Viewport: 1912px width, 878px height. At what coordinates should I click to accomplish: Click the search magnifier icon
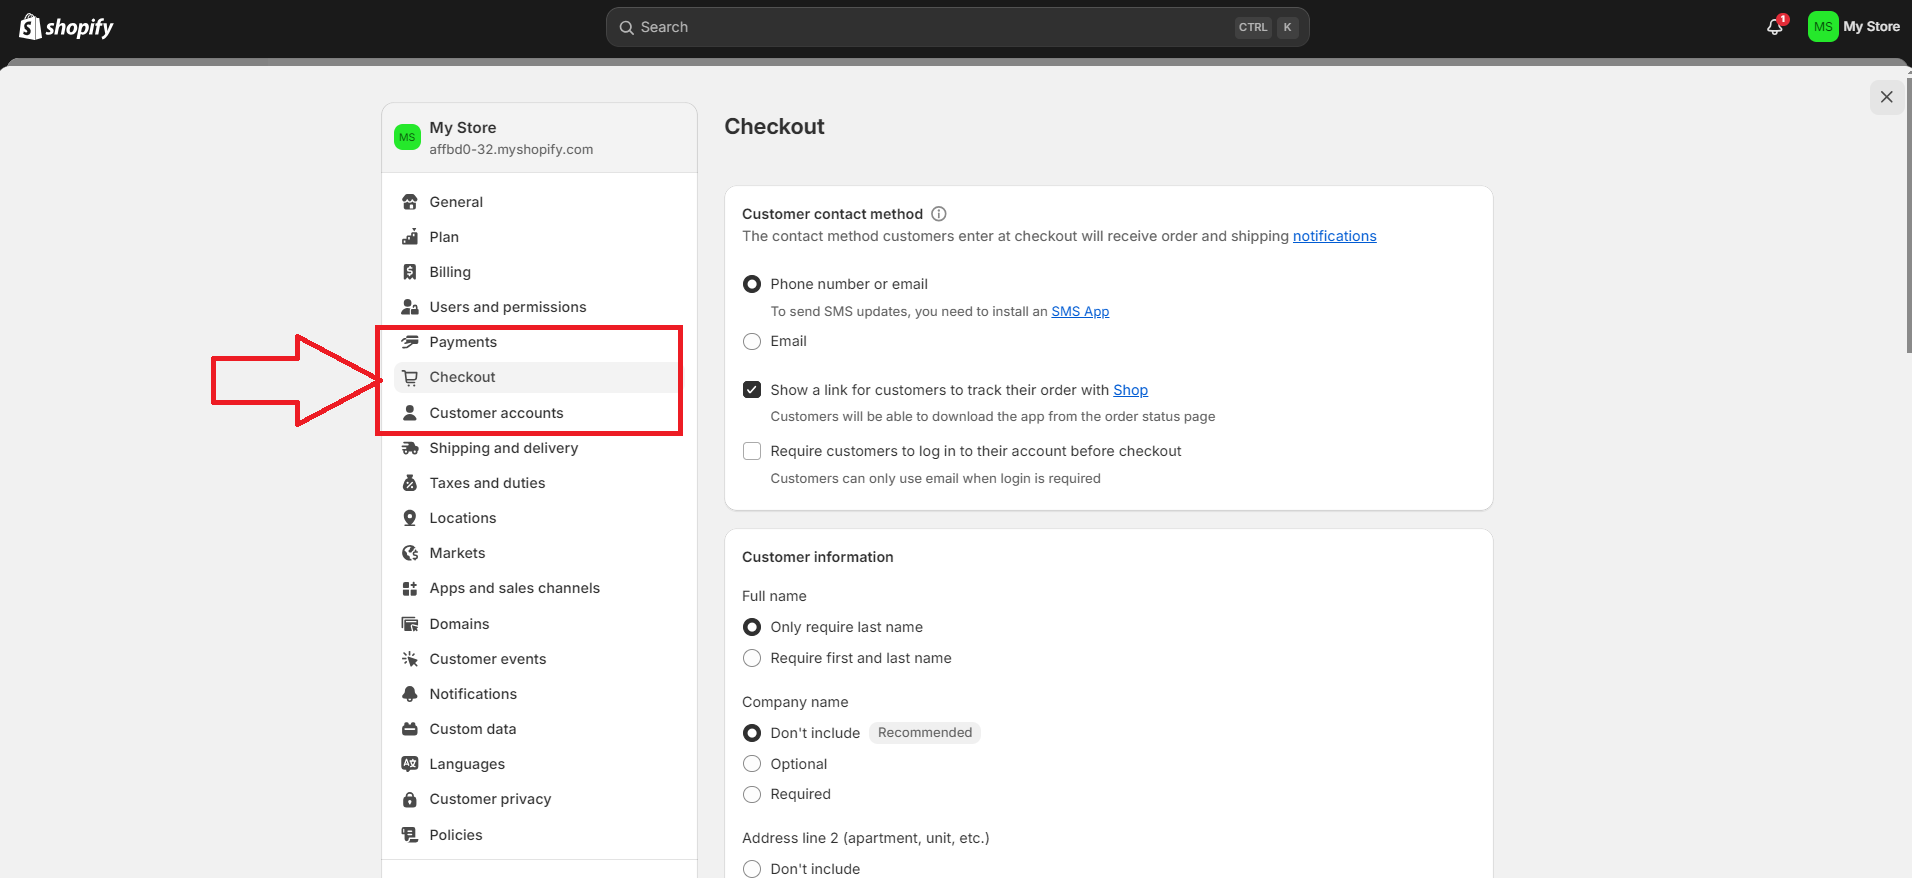[627, 27]
